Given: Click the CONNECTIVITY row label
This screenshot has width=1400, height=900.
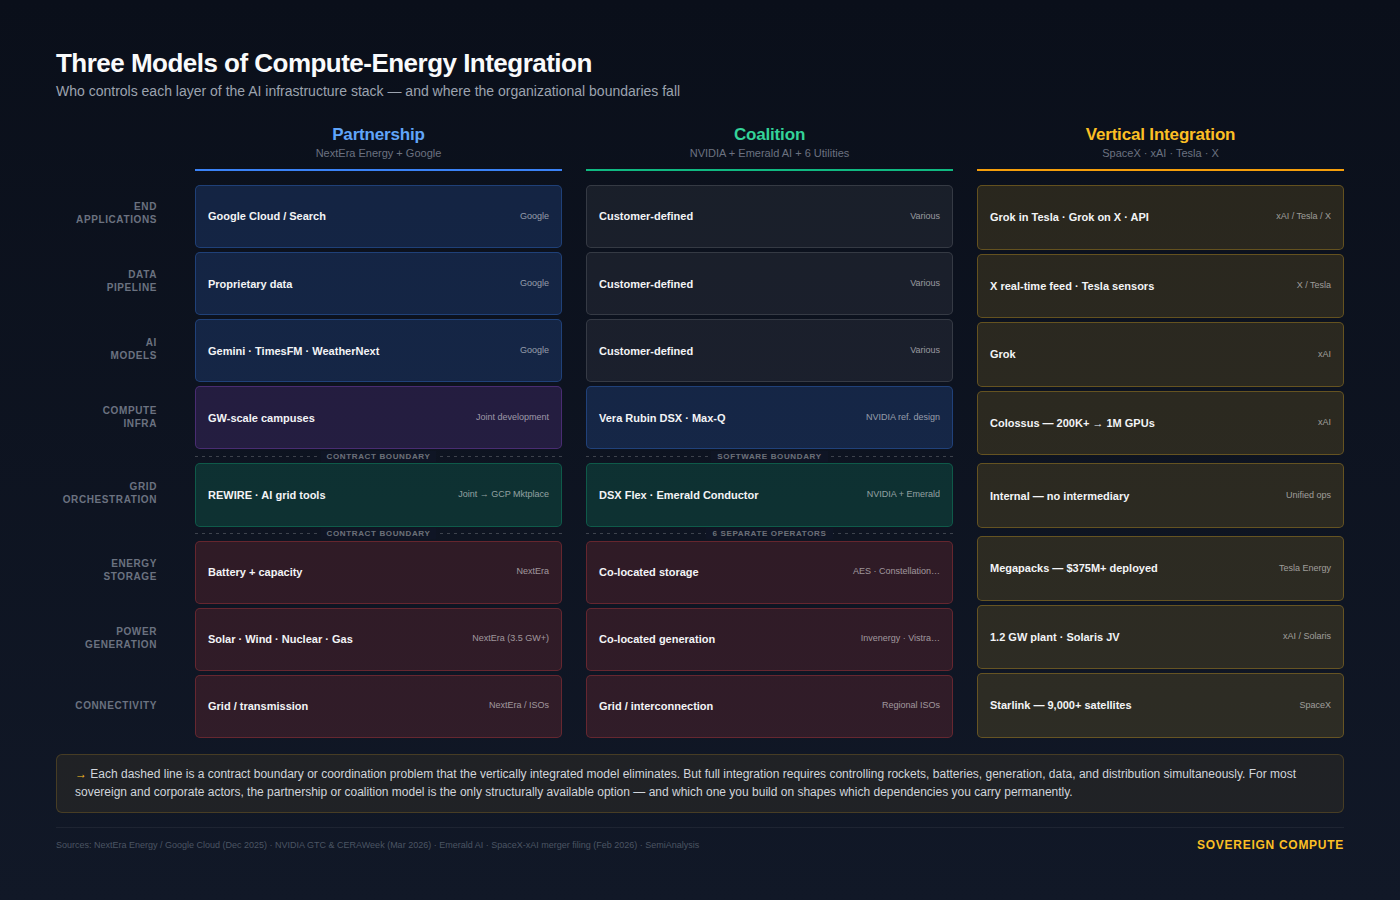Looking at the screenshot, I should point(116,705).
